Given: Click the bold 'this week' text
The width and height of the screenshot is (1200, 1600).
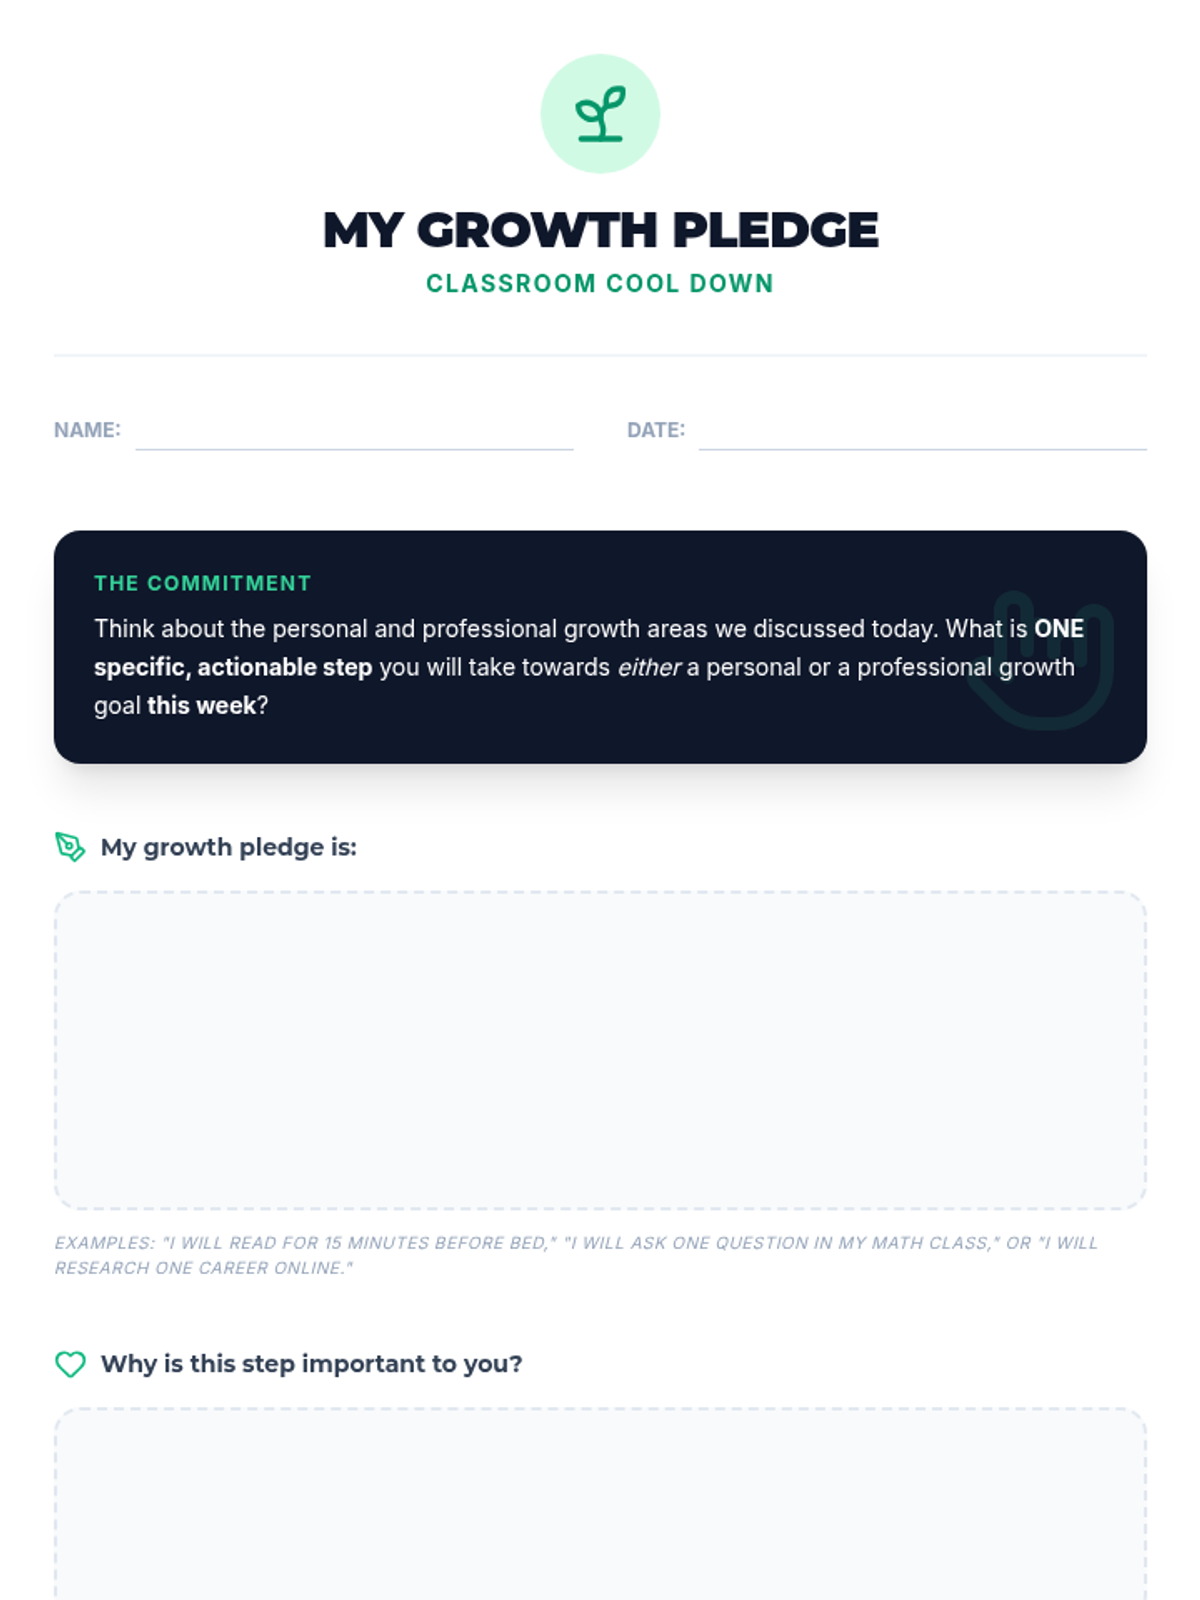Looking at the screenshot, I should (x=202, y=705).
